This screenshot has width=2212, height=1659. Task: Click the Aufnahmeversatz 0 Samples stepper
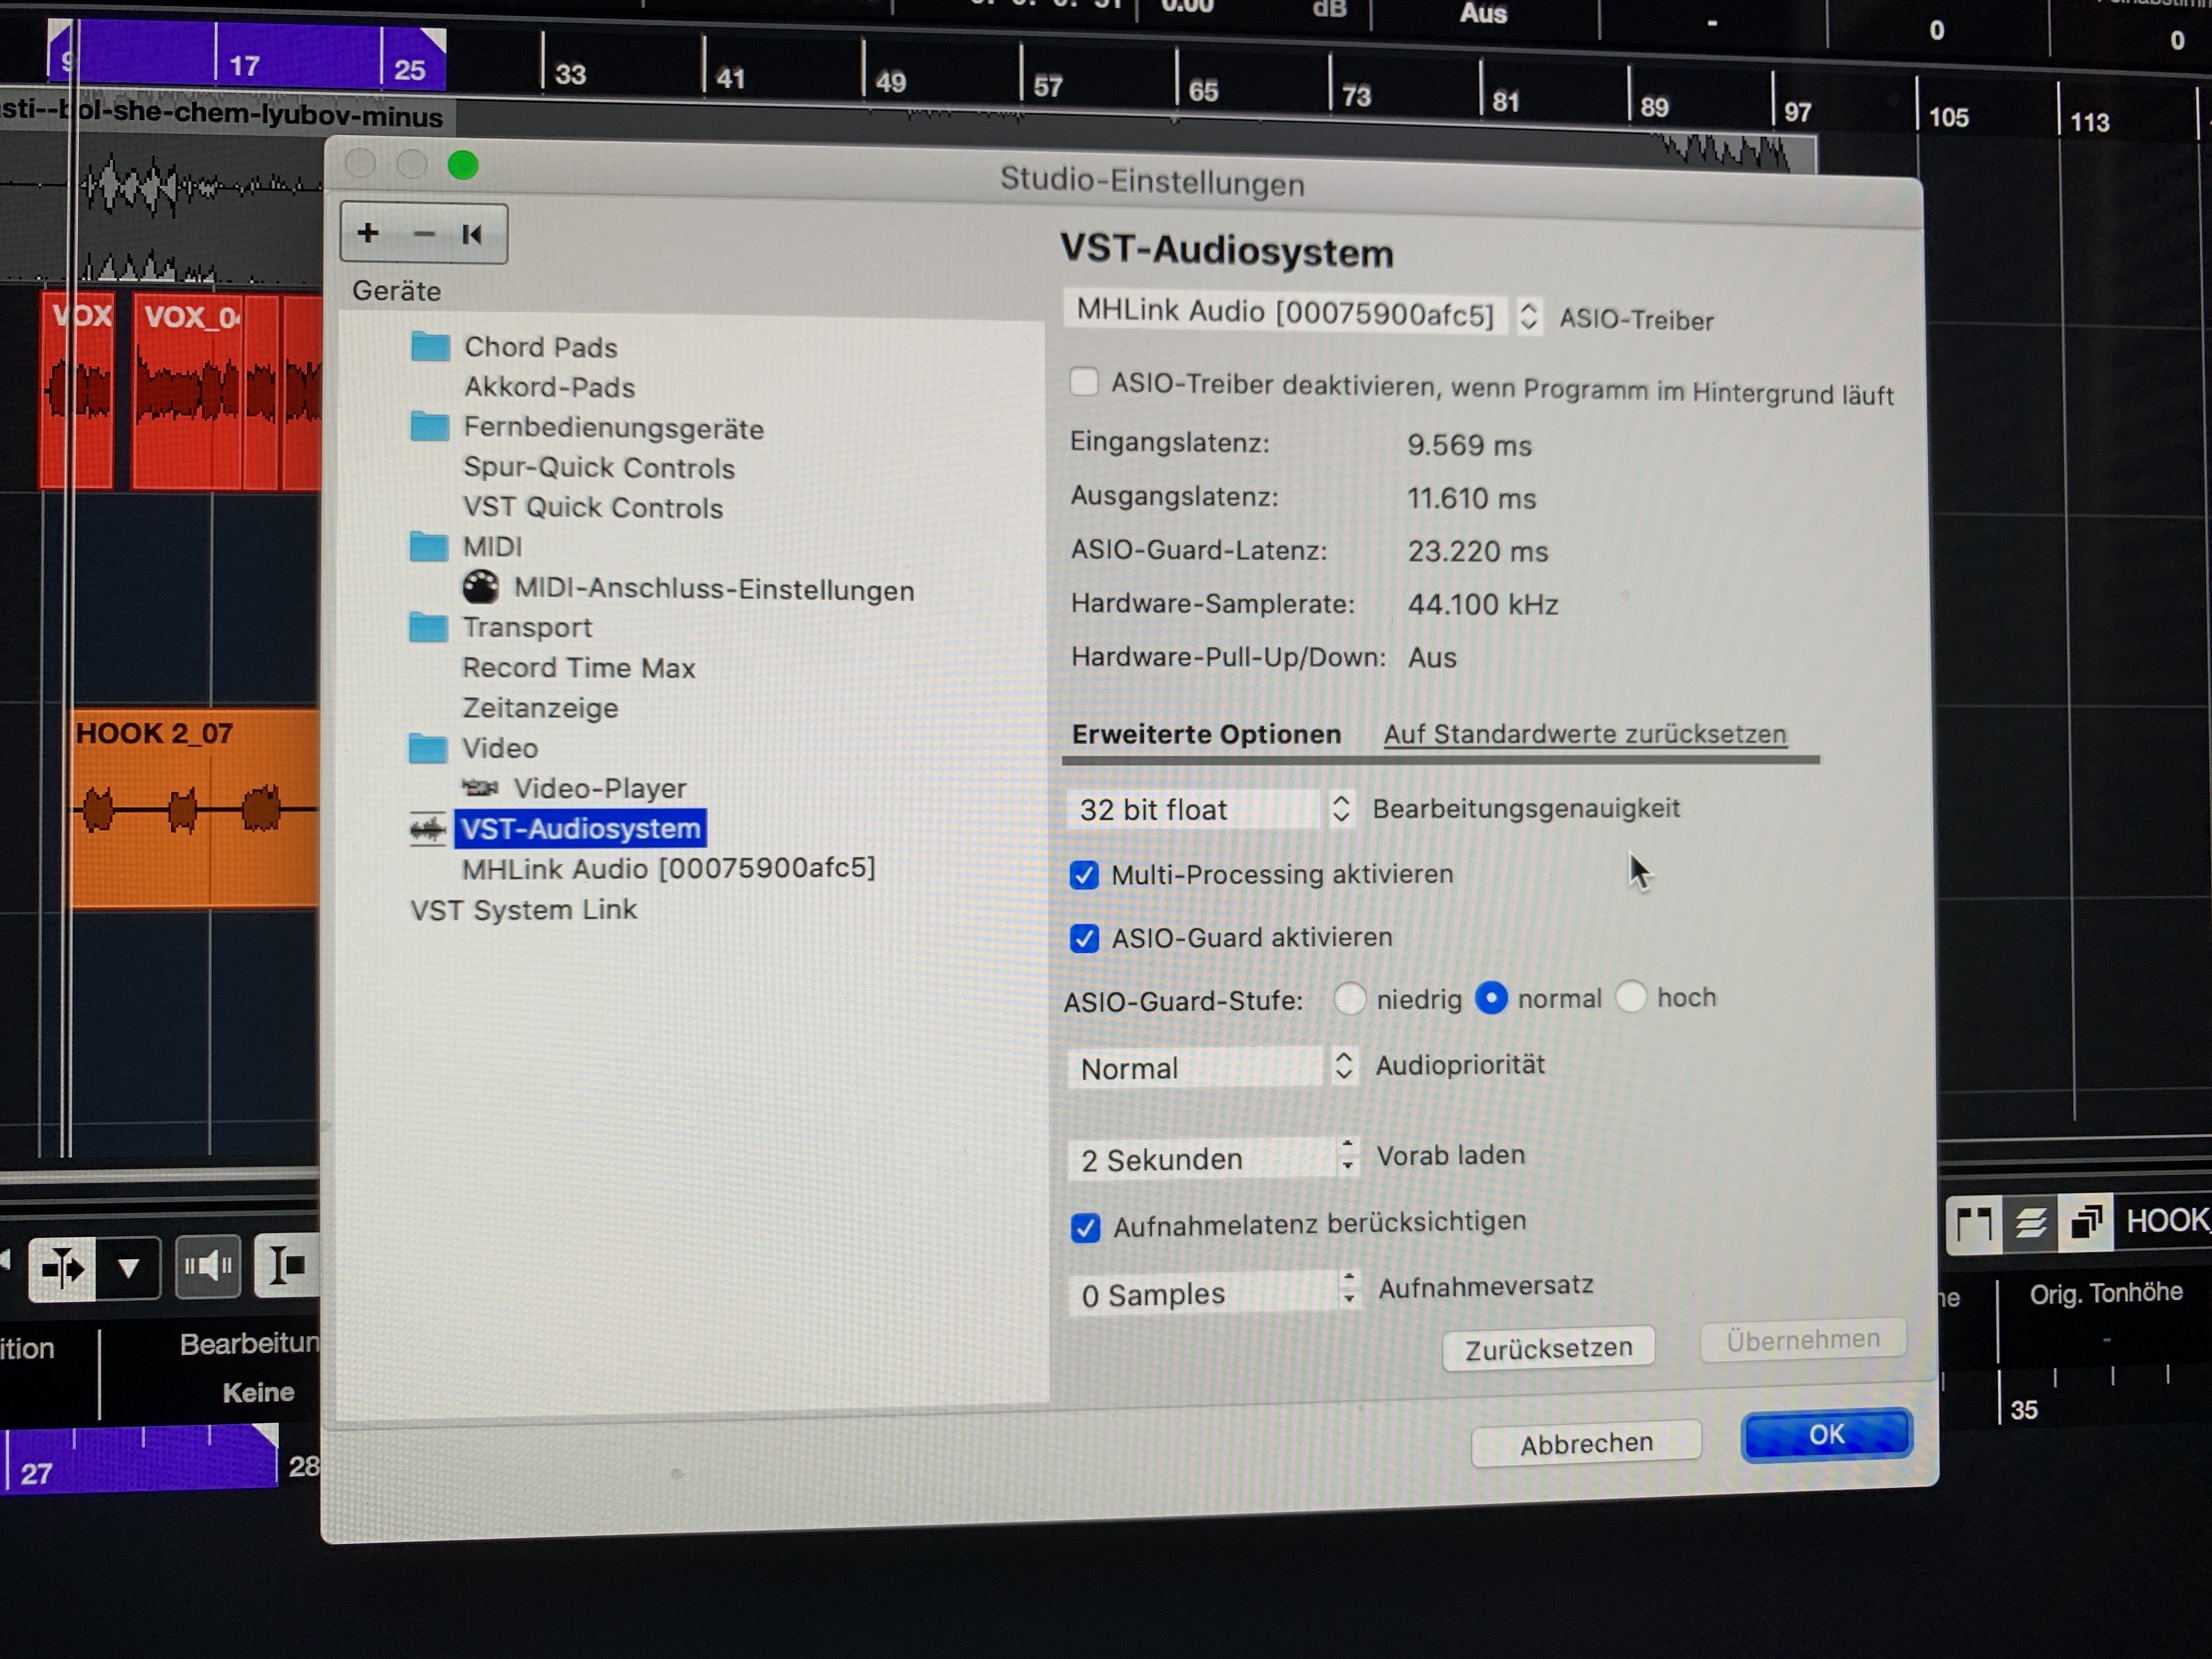[1350, 1288]
